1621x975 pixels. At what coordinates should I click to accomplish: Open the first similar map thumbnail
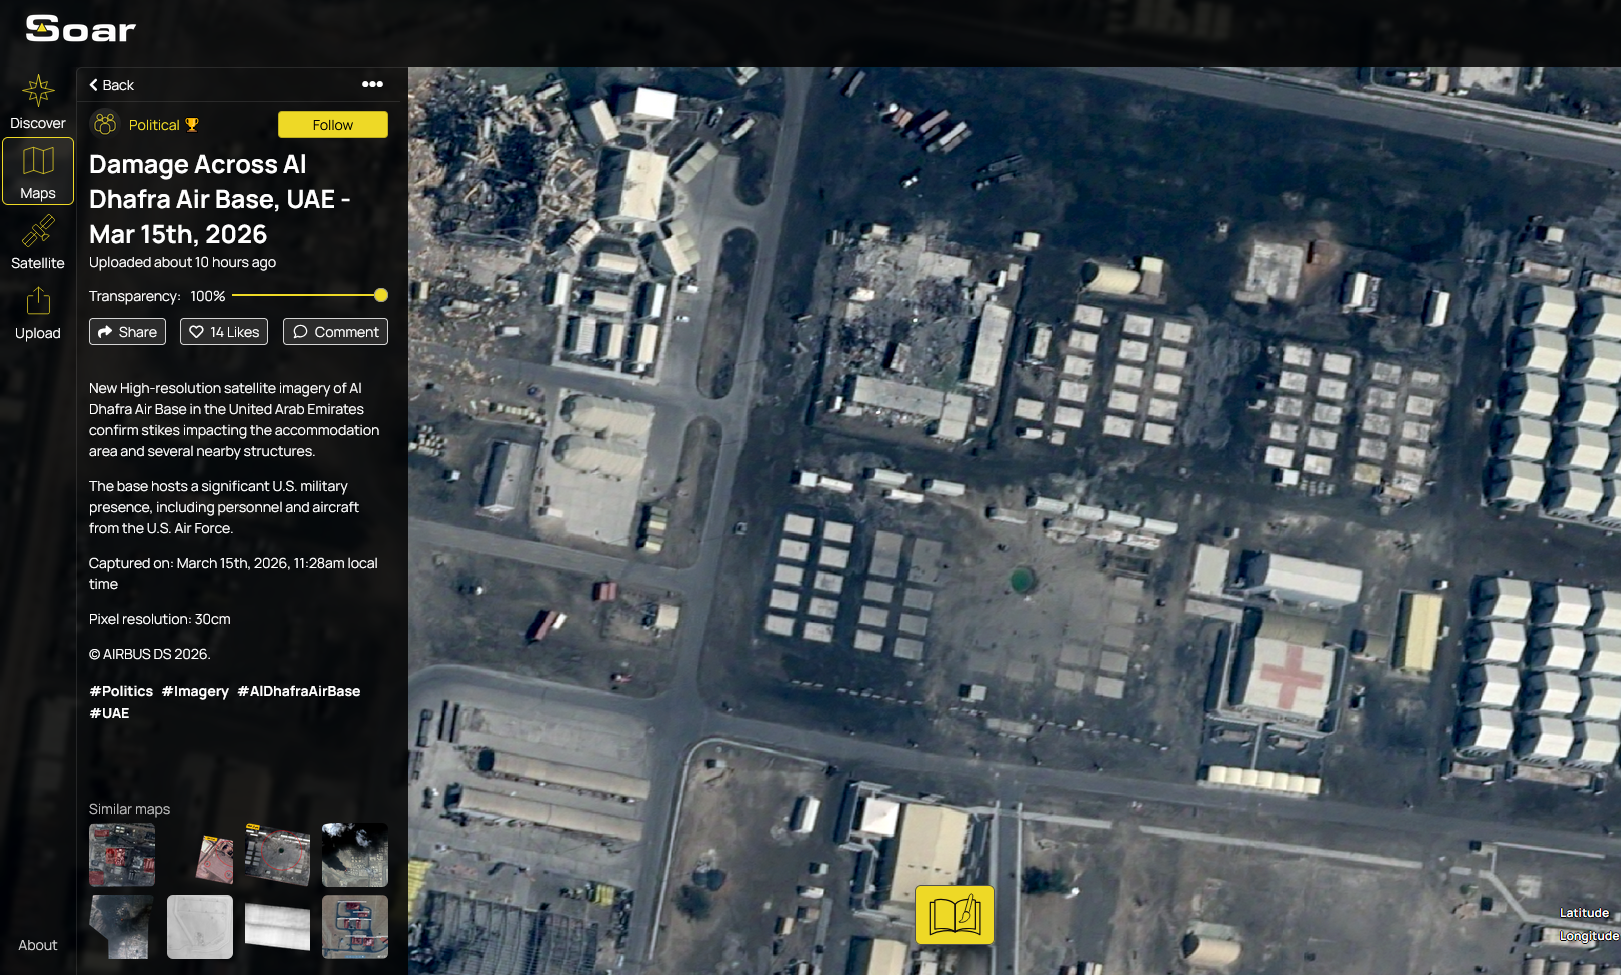[122, 855]
